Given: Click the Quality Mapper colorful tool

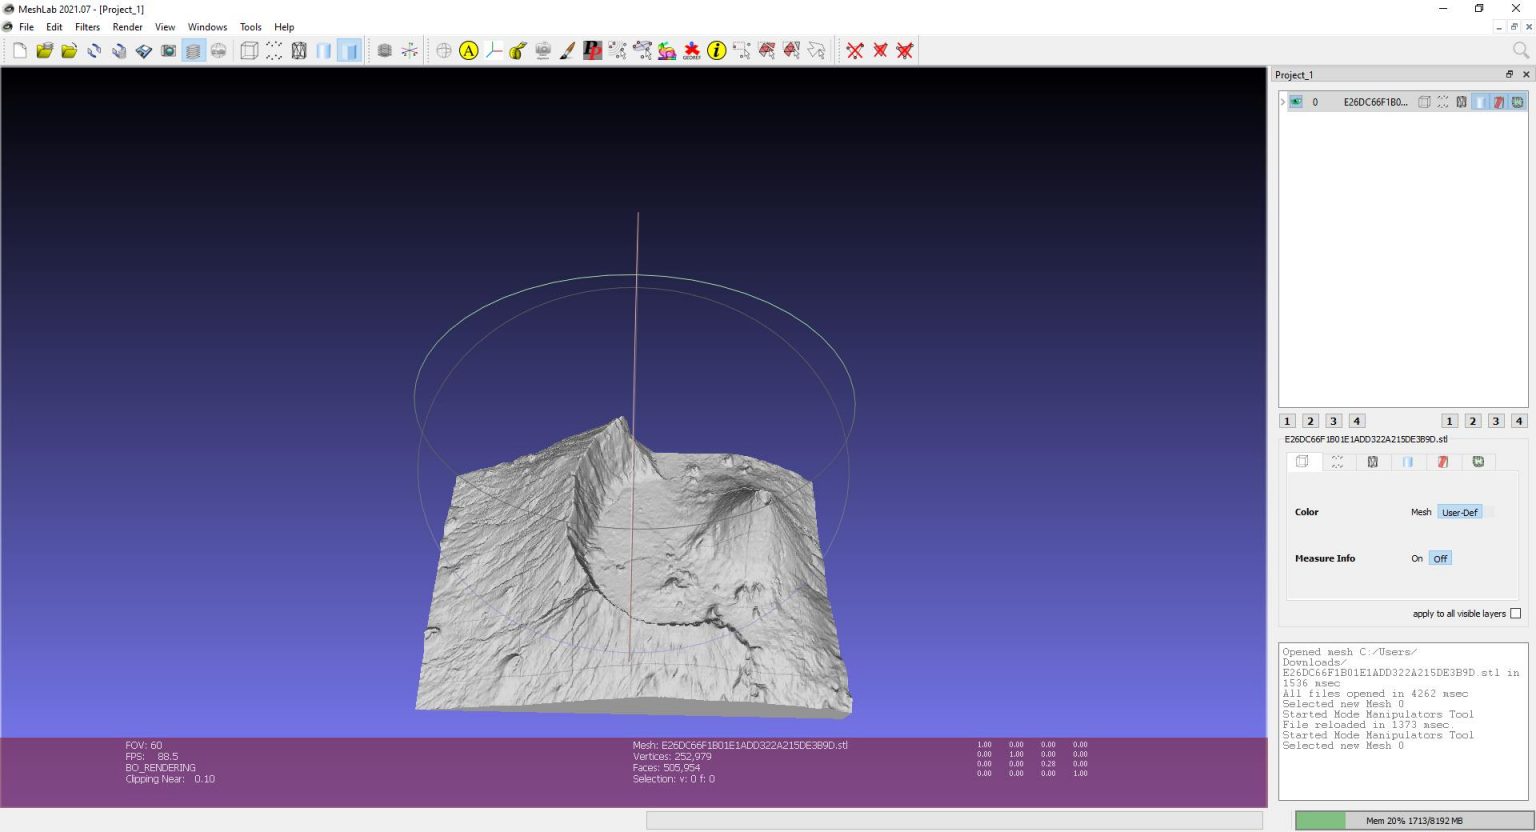Looking at the screenshot, I should (667, 50).
